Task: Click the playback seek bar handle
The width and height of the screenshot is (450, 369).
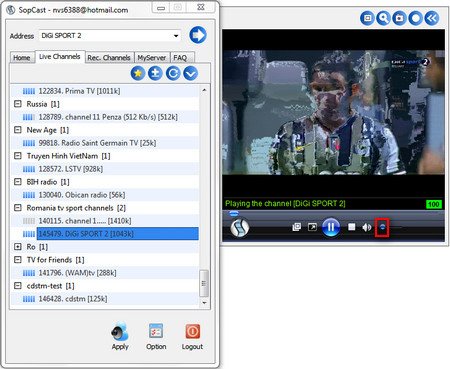Action: point(234,213)
